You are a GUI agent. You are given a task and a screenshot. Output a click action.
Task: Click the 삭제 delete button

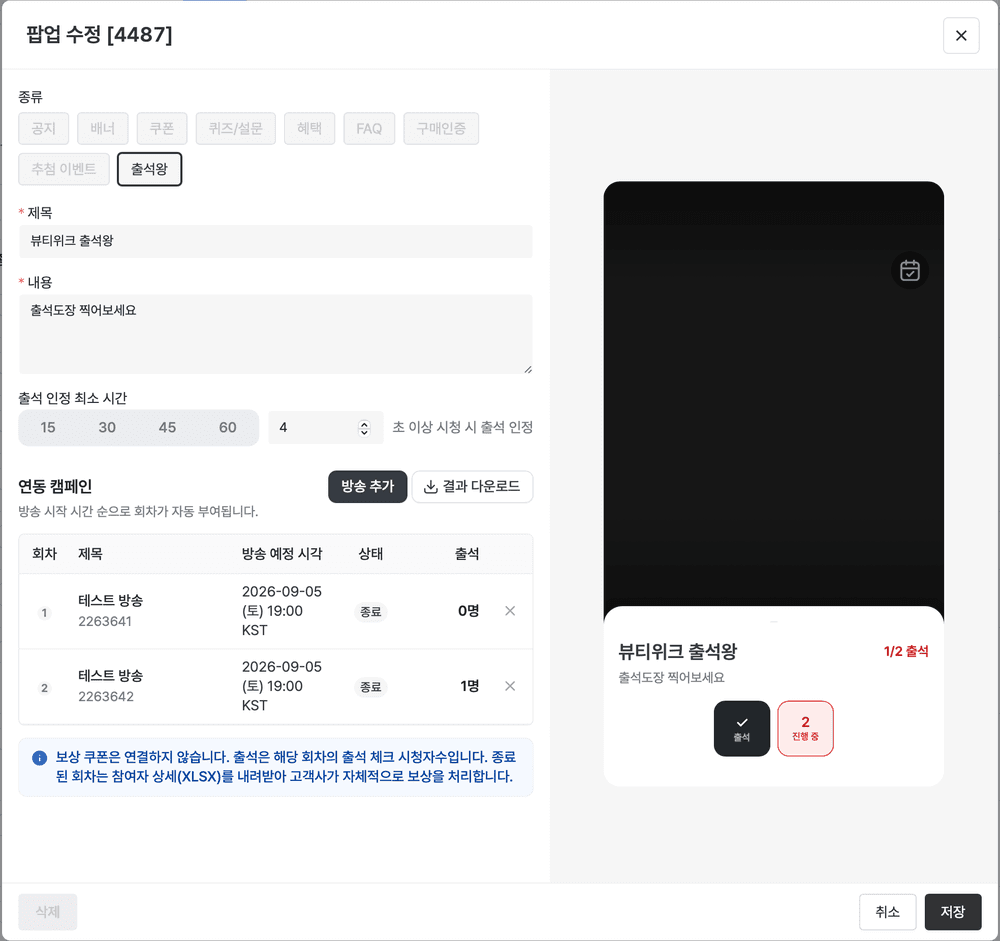(48, 912)
